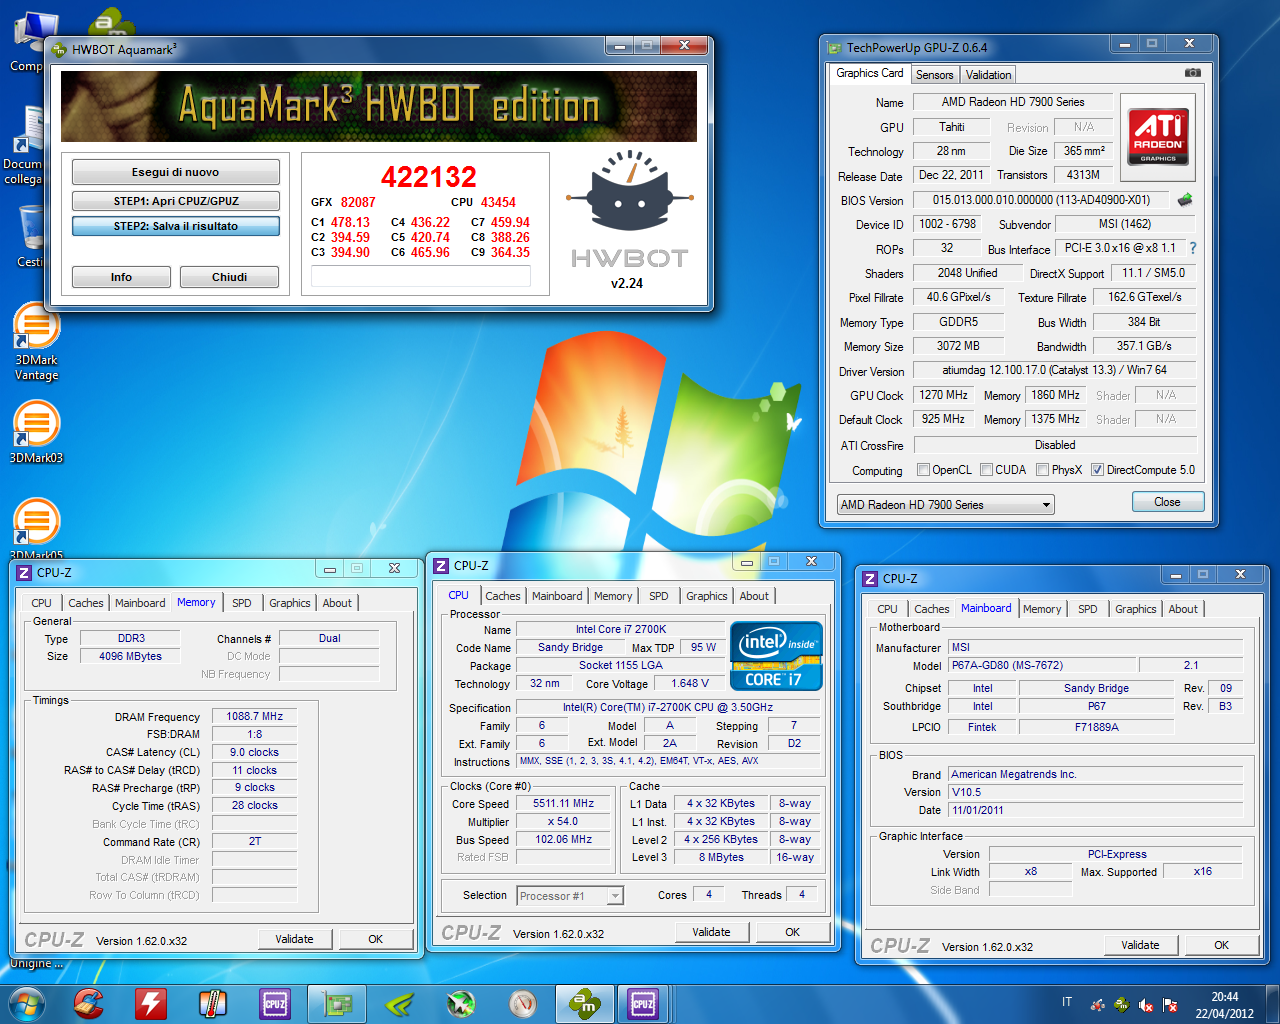Open the Processor #1 selection dropdown

570,896
